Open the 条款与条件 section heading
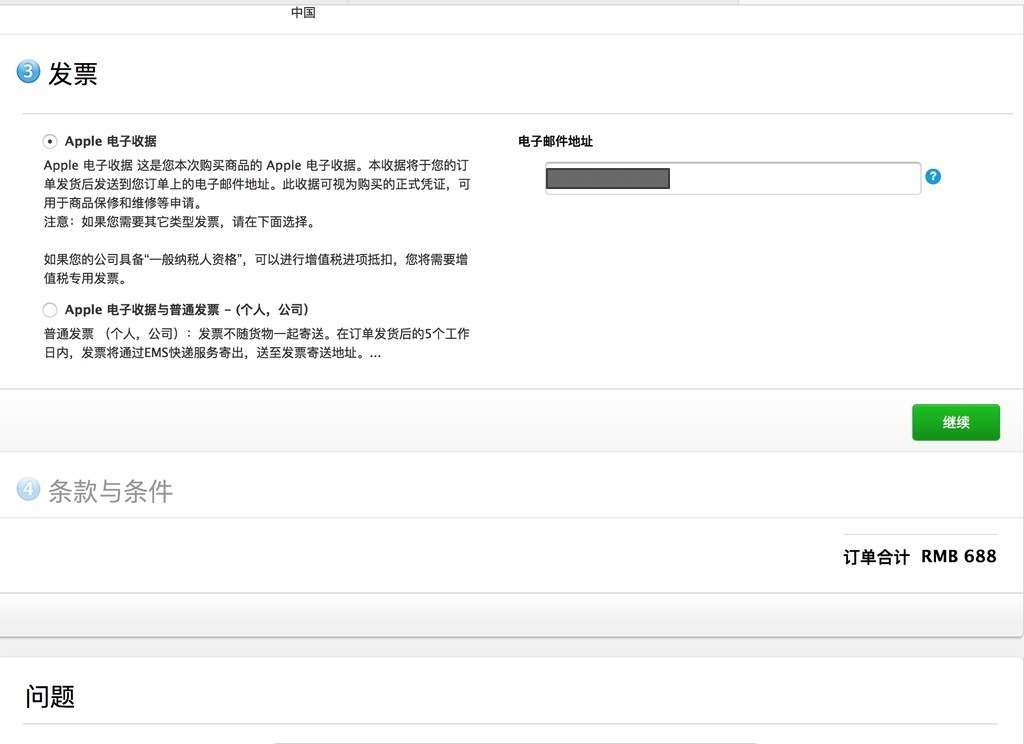The image size is (1024, 744). (x=110, y=491)
